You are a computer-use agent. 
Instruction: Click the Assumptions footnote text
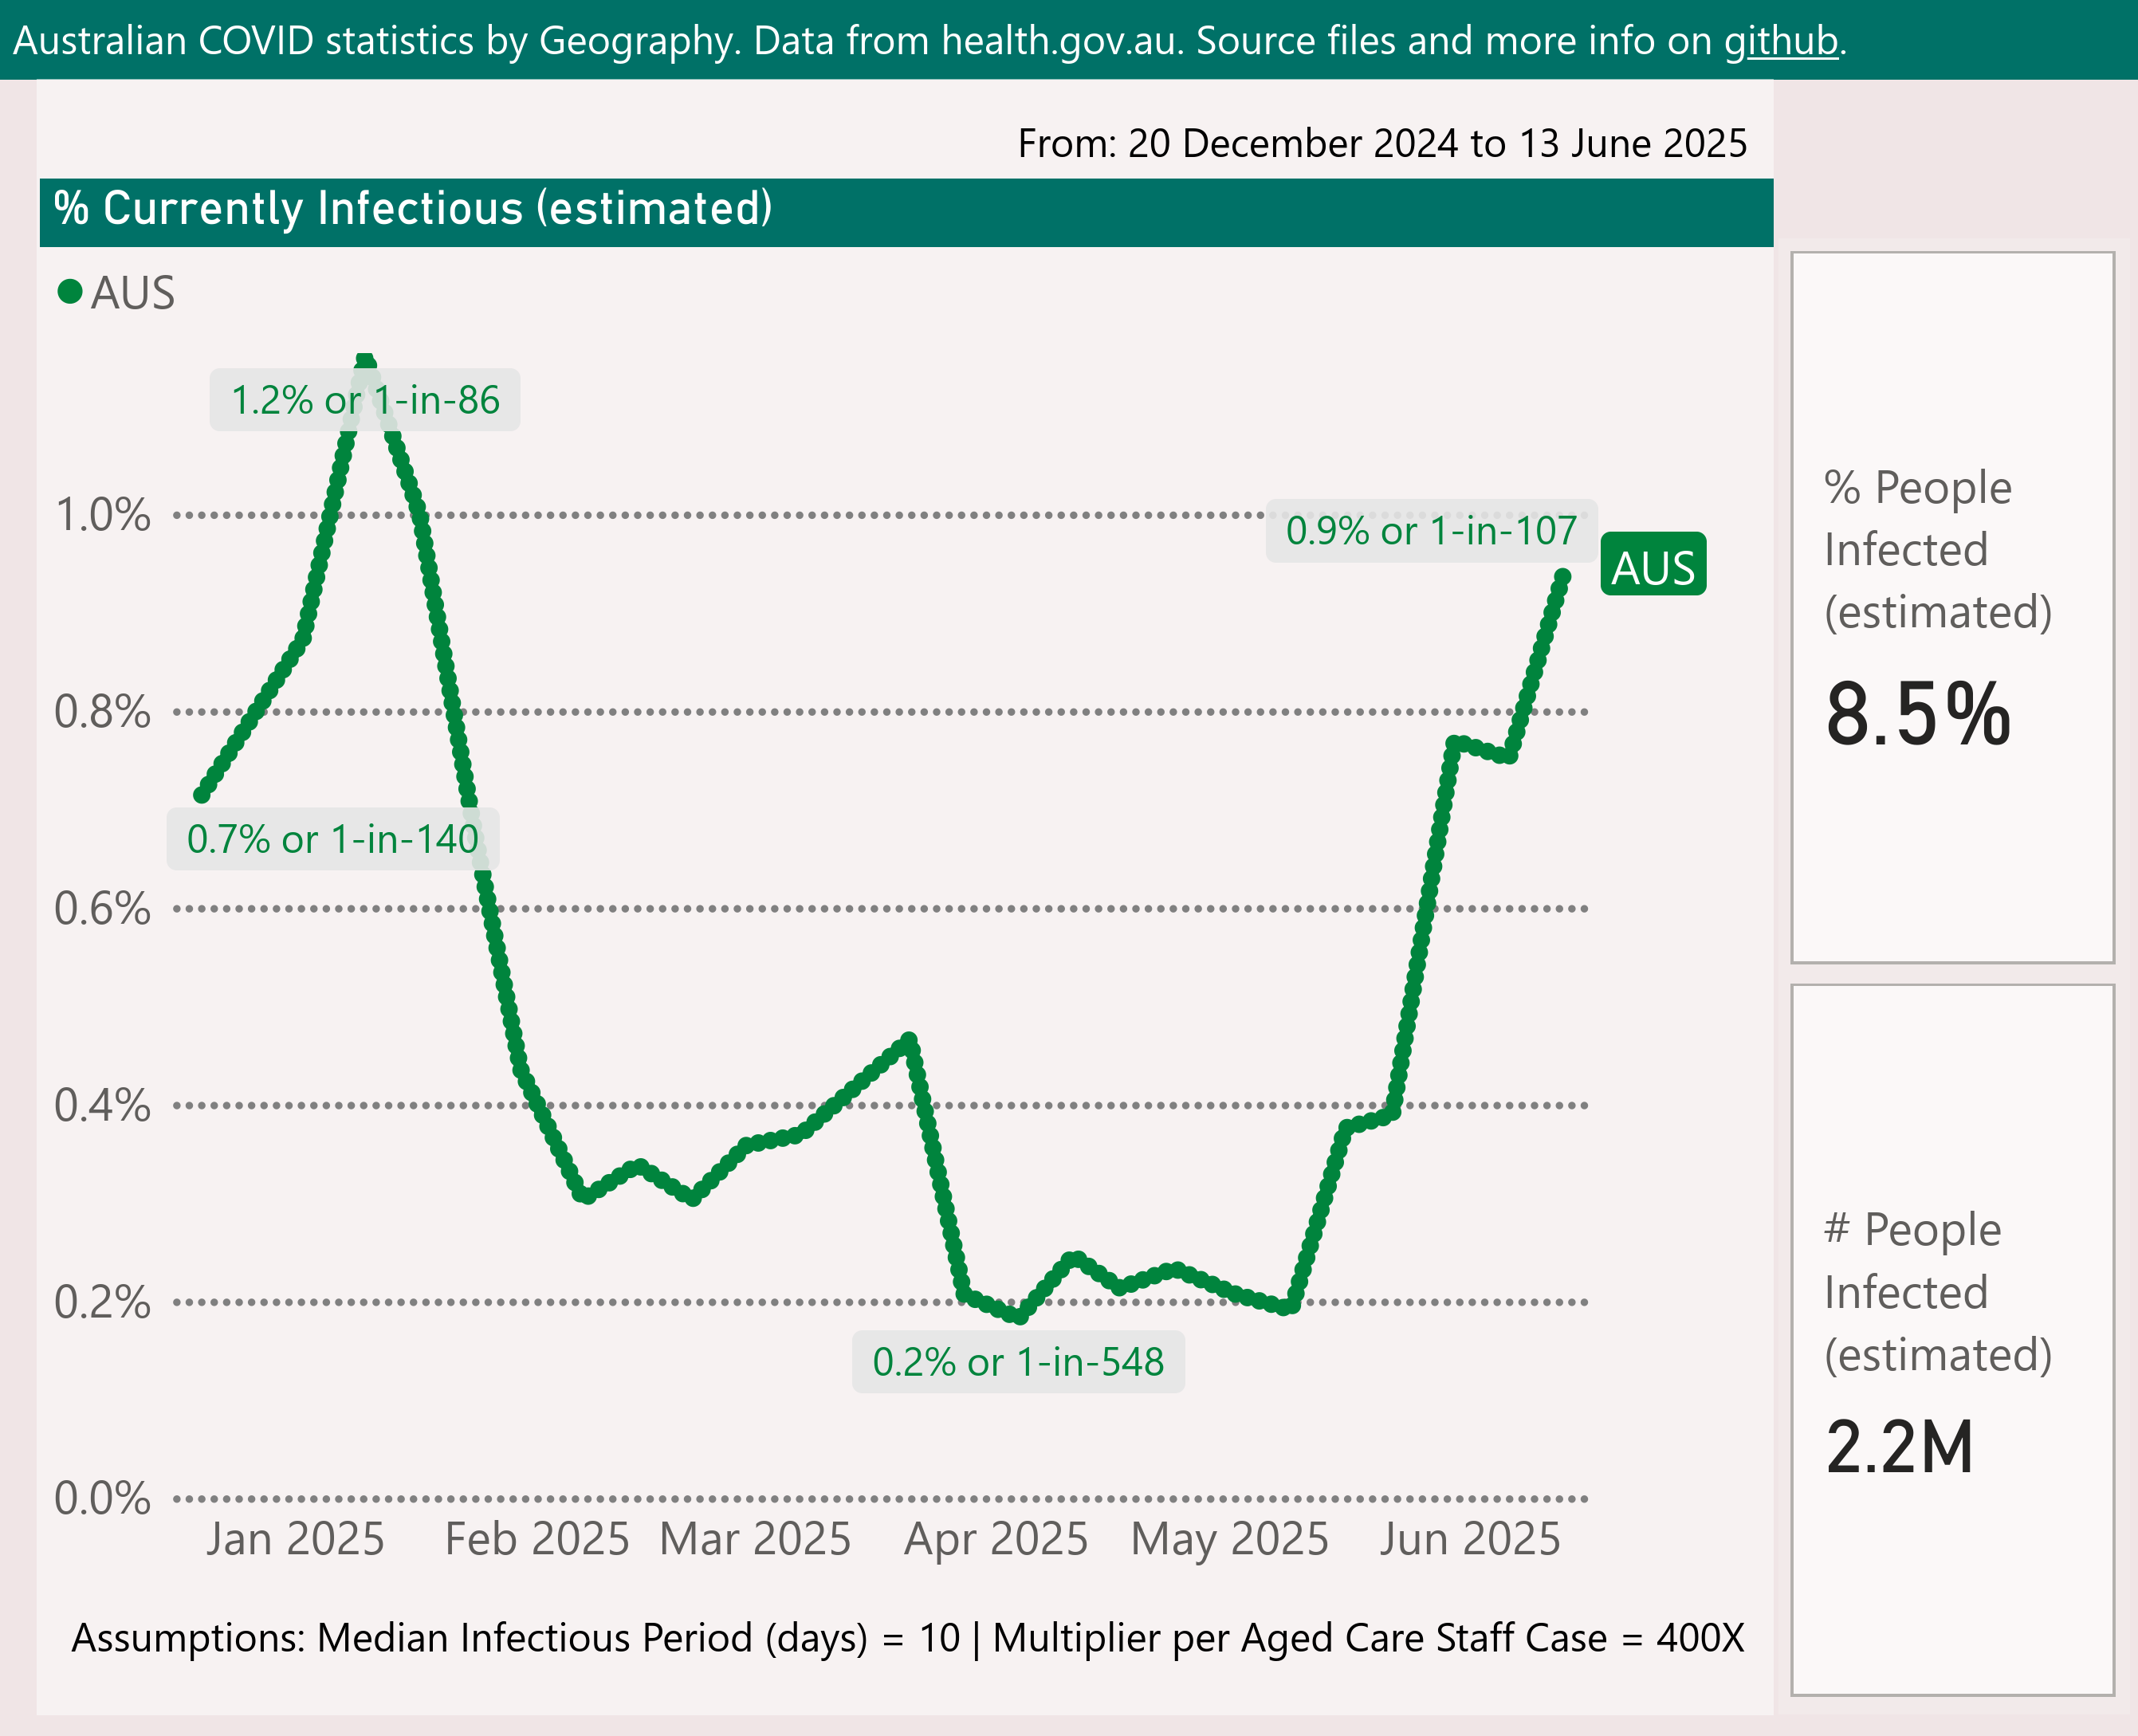tap(907, 1638)
